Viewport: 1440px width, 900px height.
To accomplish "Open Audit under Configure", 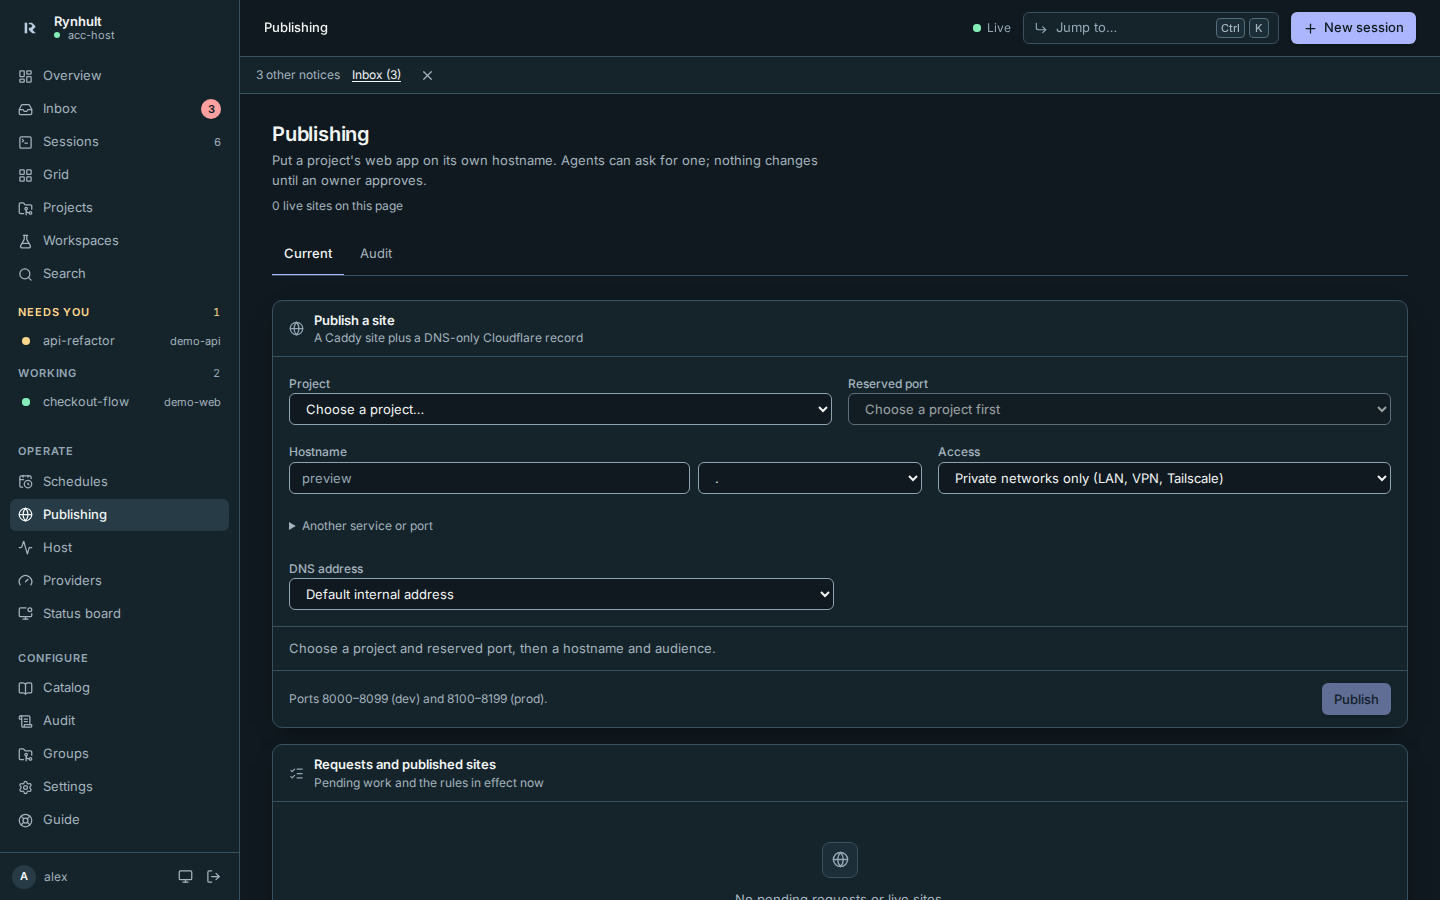I will (119, 721).
